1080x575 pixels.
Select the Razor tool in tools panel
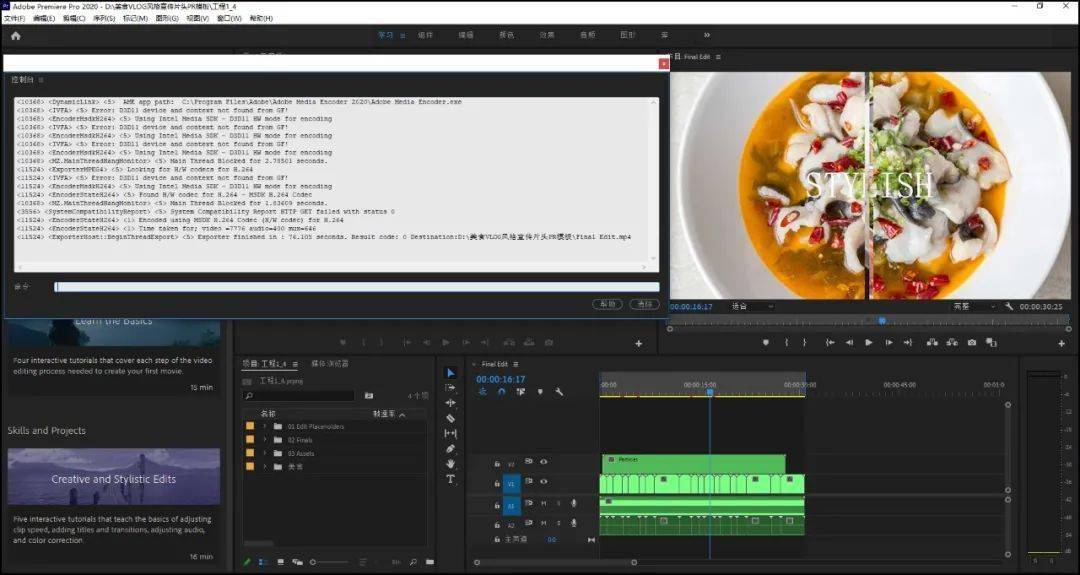coord(450,418)
